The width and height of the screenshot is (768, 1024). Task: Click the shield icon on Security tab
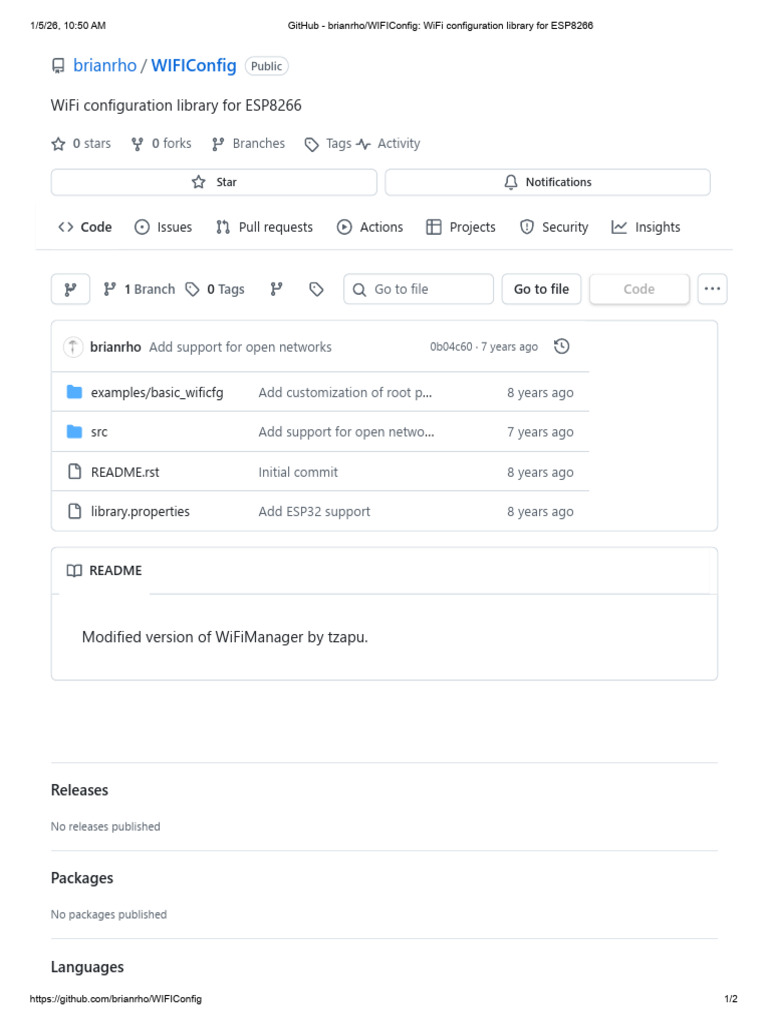click(x=527, y=227)
